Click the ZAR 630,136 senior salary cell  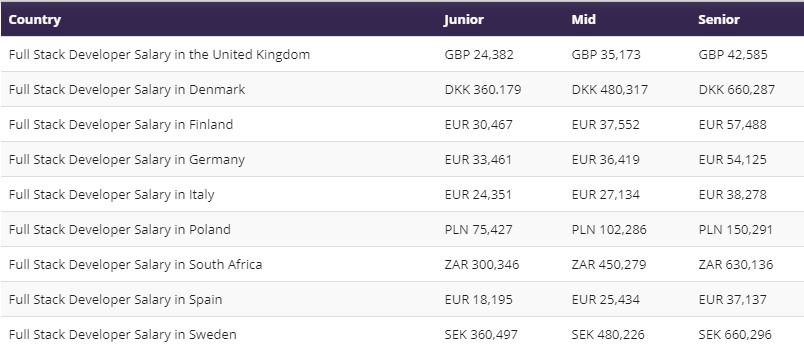tap(736, 265)
